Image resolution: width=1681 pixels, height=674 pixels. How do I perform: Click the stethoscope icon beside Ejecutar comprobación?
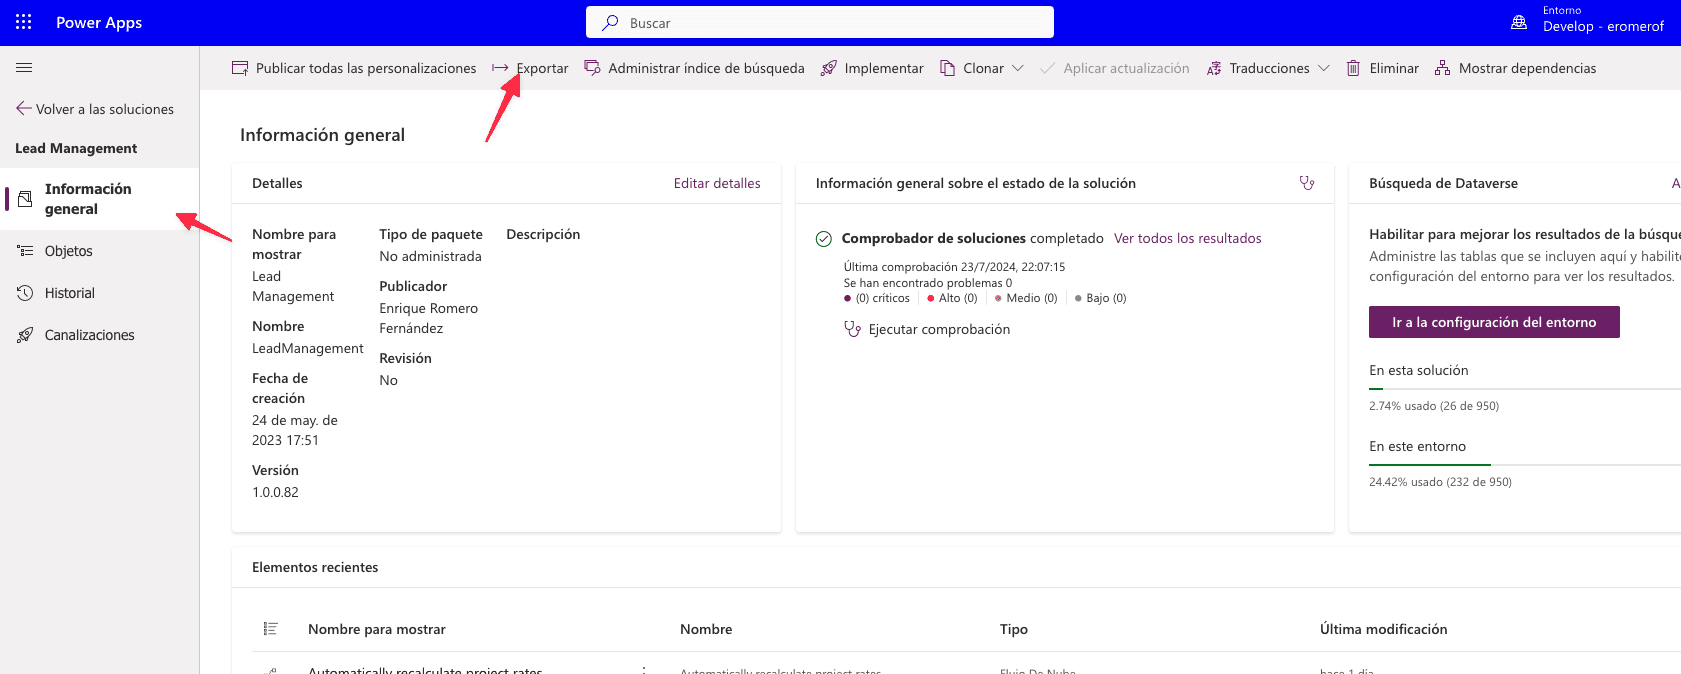(852, 329)
